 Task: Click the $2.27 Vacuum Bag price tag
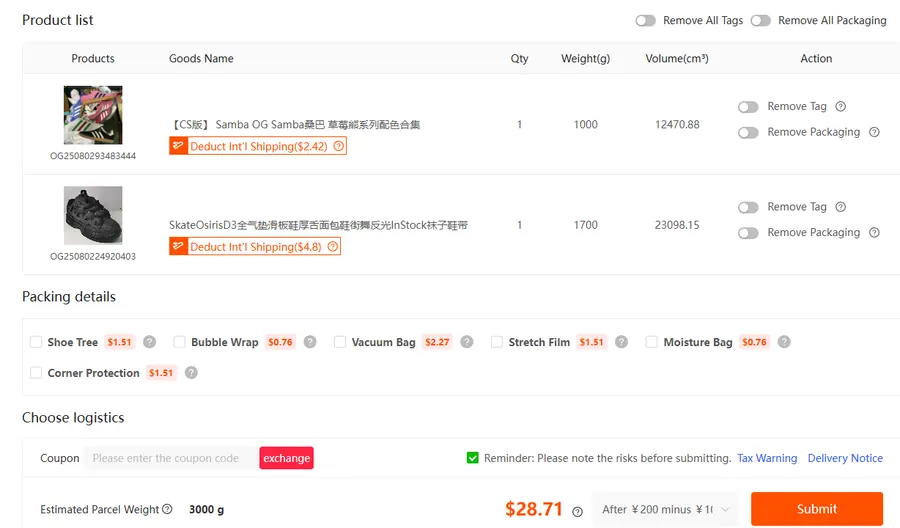[437, 342]
